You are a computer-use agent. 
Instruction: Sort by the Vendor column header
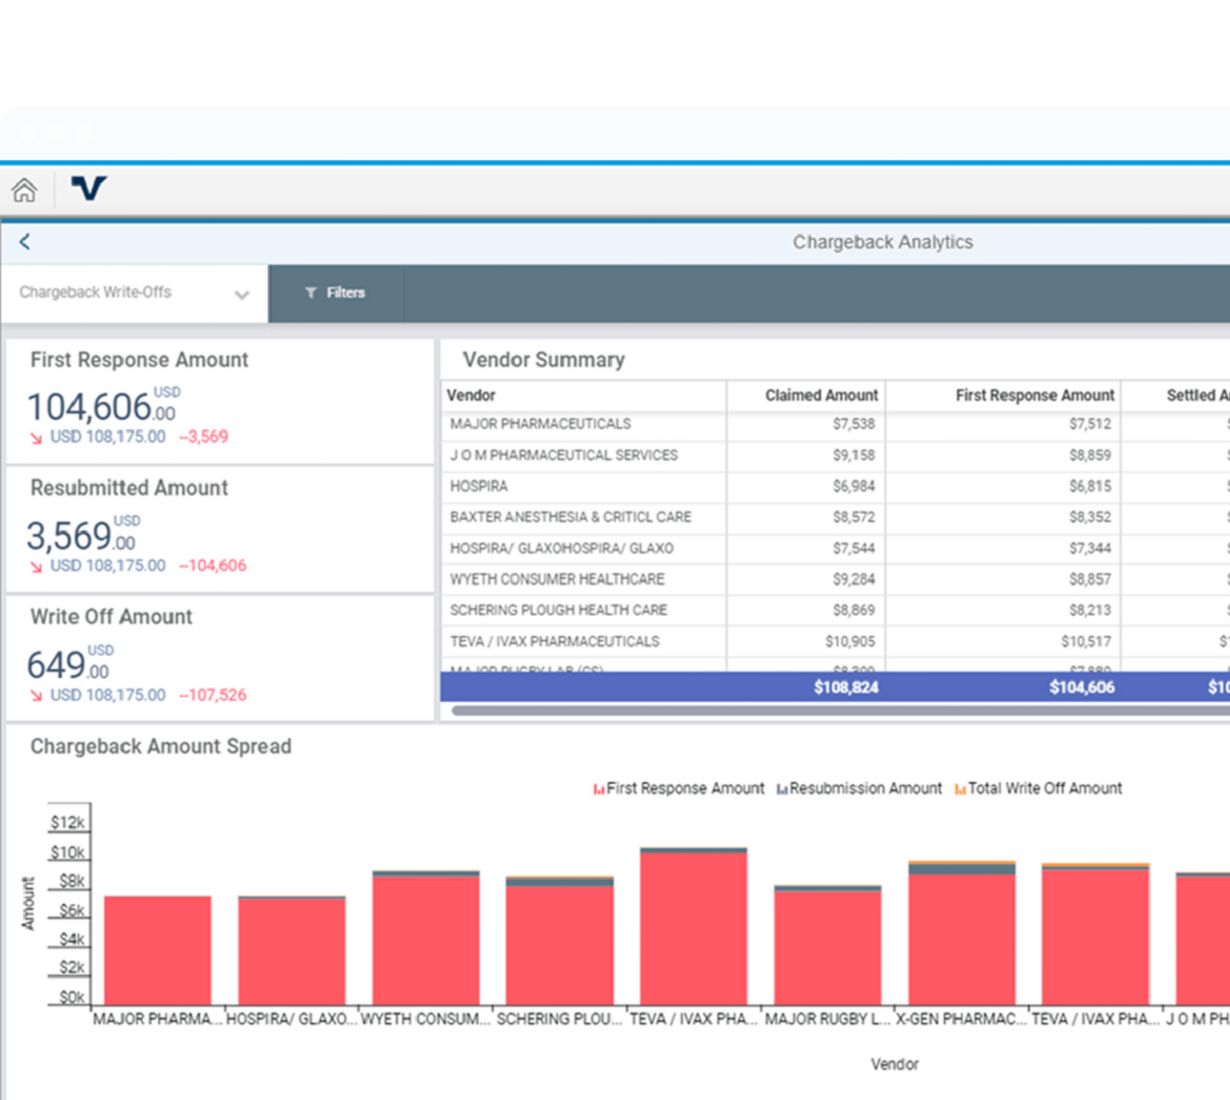(471, 396)
